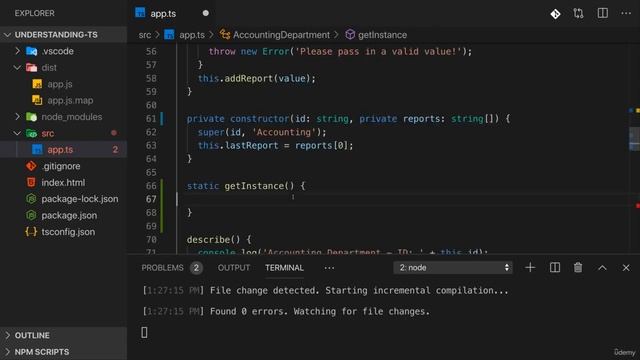Select app.ts in the explorer tree
The image size is (640, 360).
click(x=64, y=150)
